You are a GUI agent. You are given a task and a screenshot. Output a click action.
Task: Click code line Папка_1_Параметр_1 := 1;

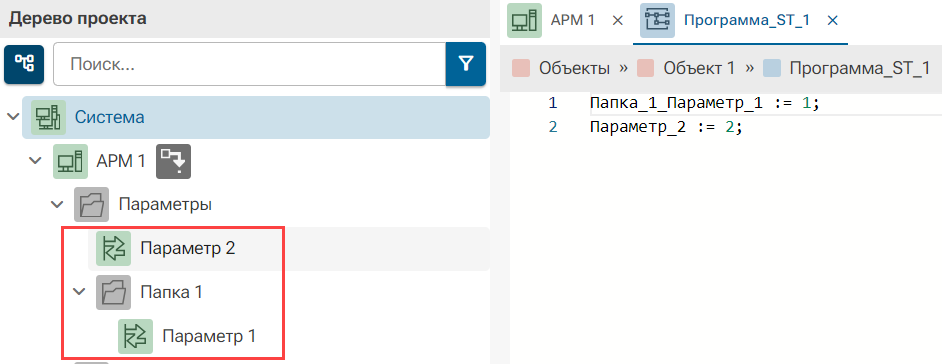pyautogui.click(x=705, y=103)
